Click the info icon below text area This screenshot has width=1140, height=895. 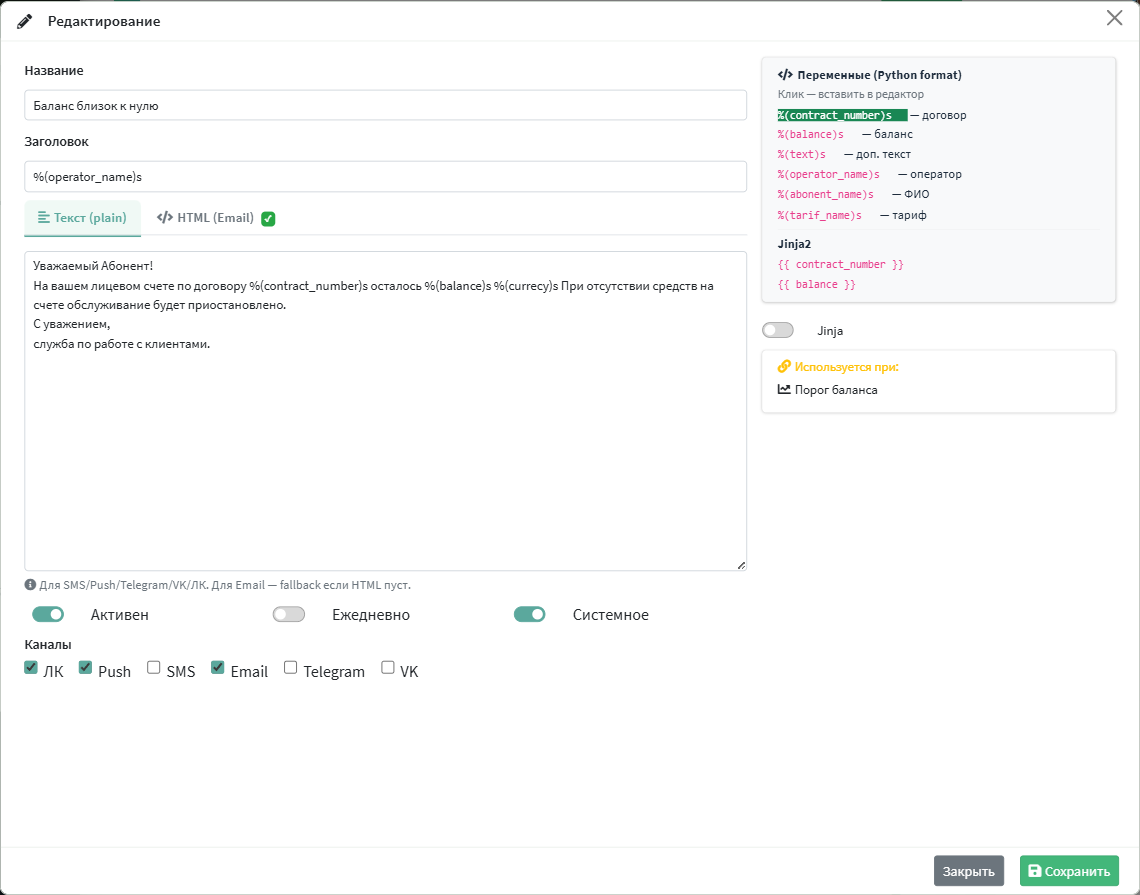click(x=30, y=585)
